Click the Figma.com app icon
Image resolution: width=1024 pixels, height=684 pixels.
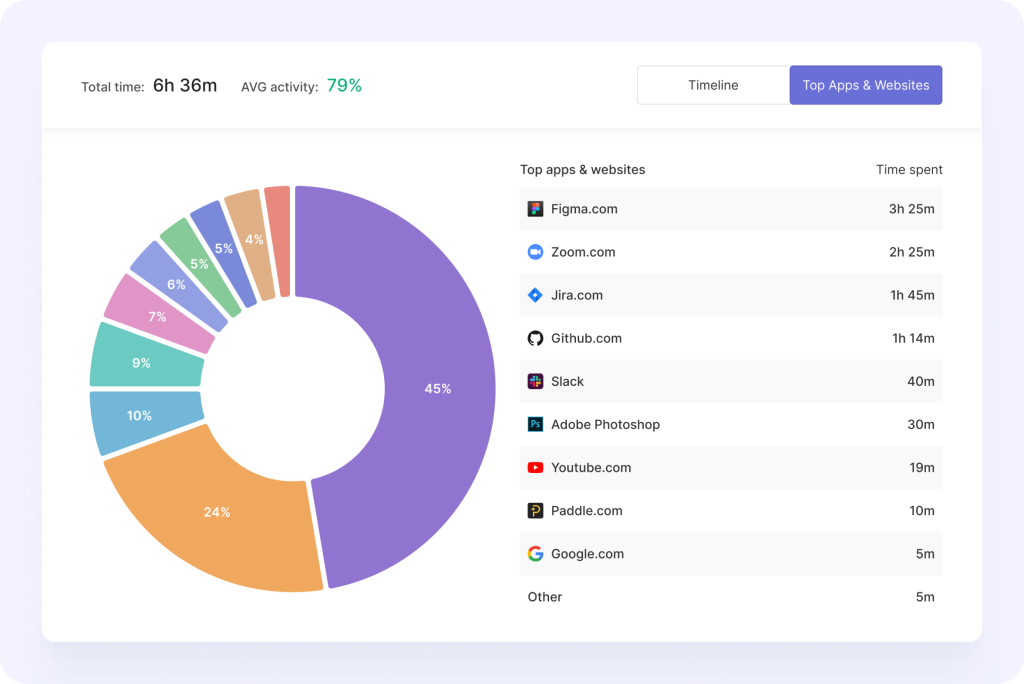[x=536, y=209]
